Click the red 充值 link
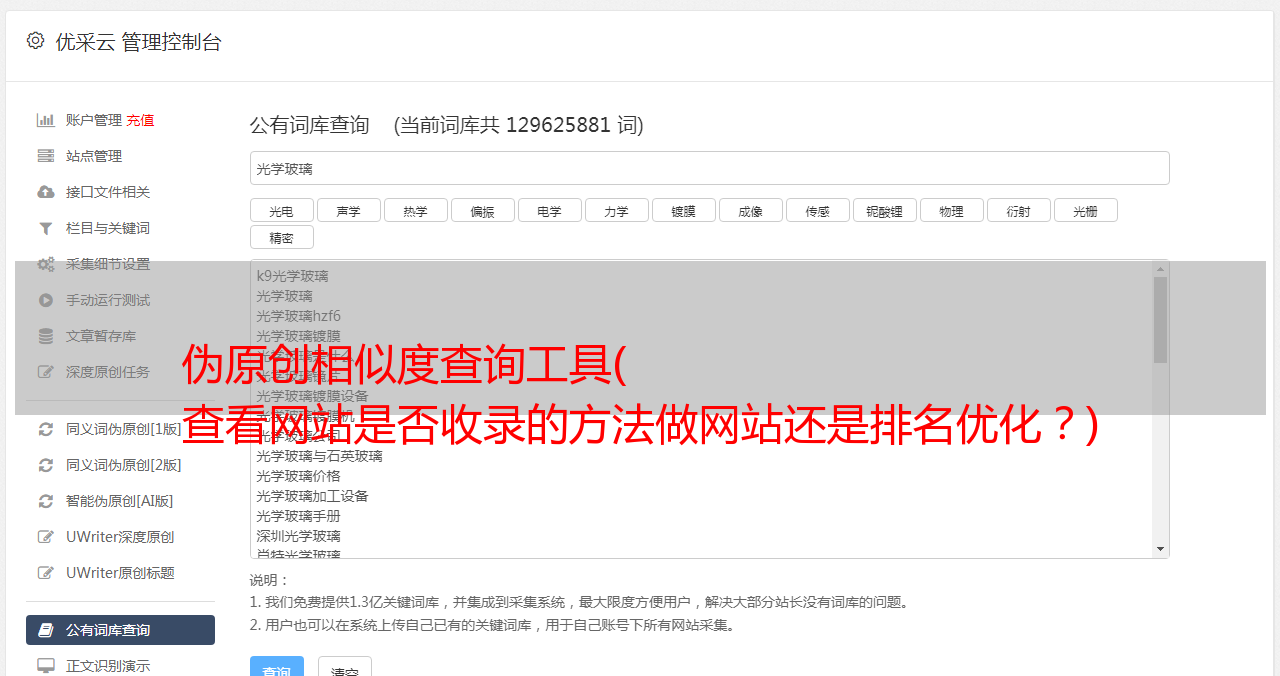Image resolution: width=1280 pixels, height=676 pixels. click(x=140, y=120)
